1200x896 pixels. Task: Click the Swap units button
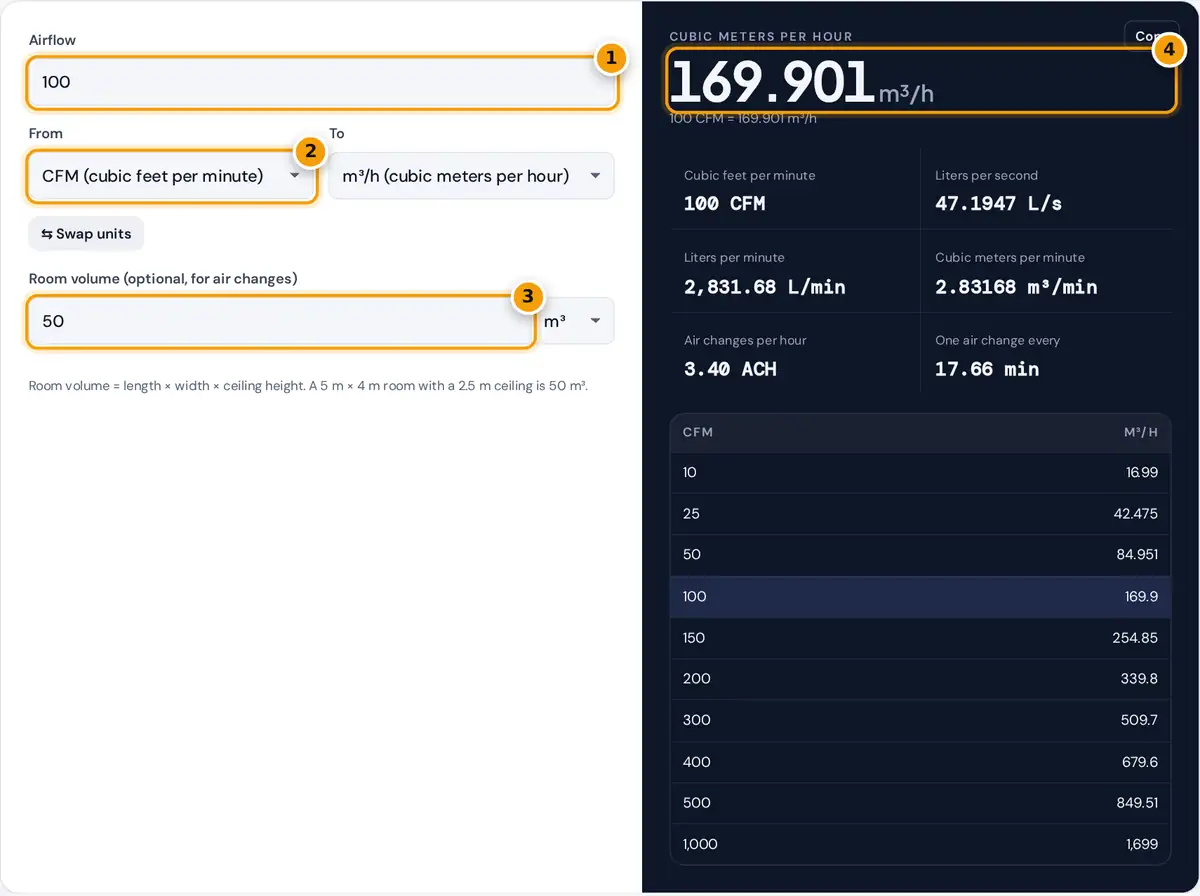tap(87, 234)
